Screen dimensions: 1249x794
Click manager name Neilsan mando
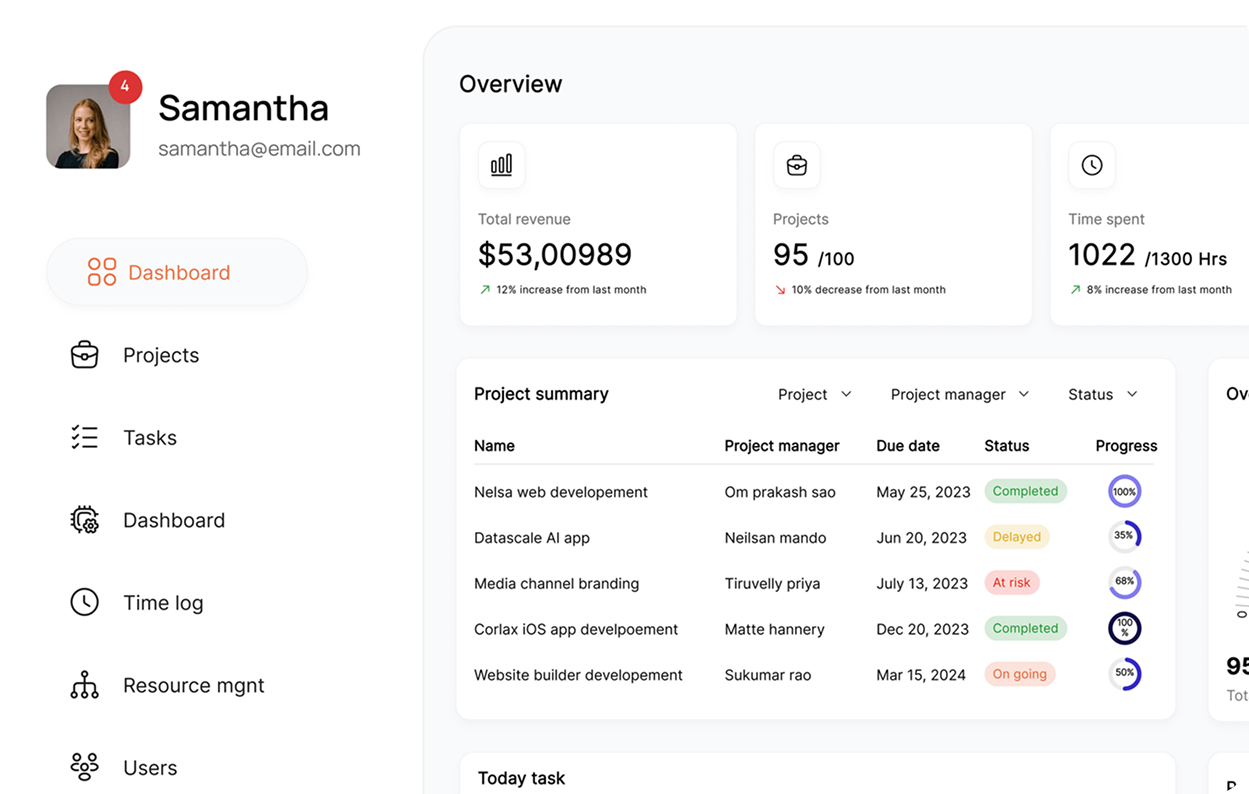(775, 538)
